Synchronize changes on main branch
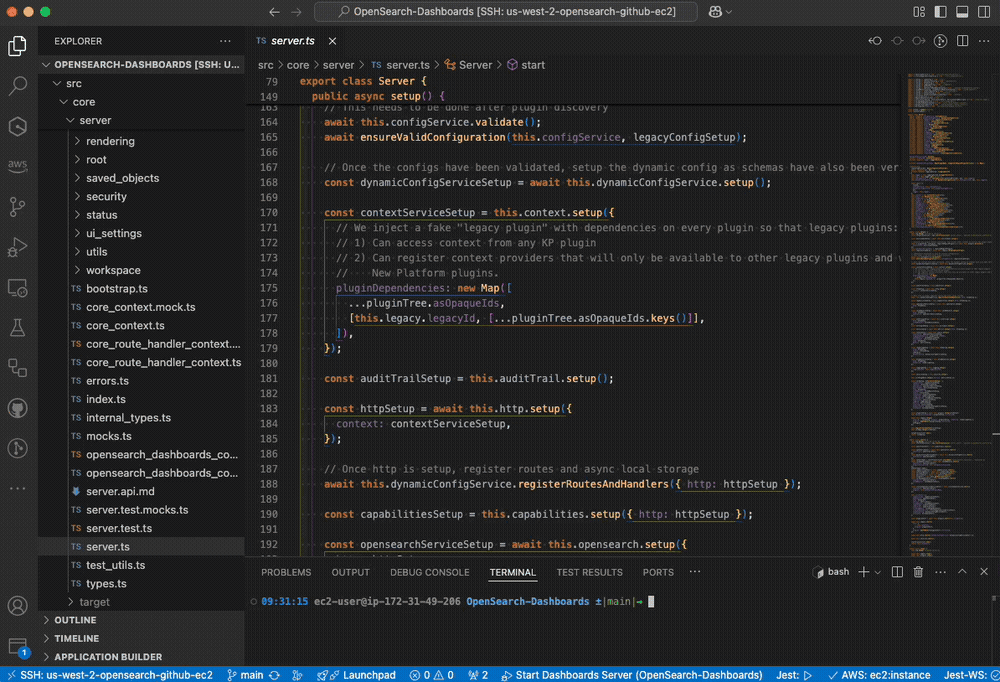The width and height of the screenshot is (1000, 682). point(274,675)
